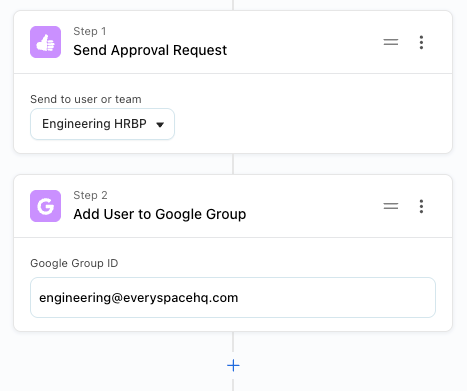Click the Step 1 label

(x=90, y=31)
